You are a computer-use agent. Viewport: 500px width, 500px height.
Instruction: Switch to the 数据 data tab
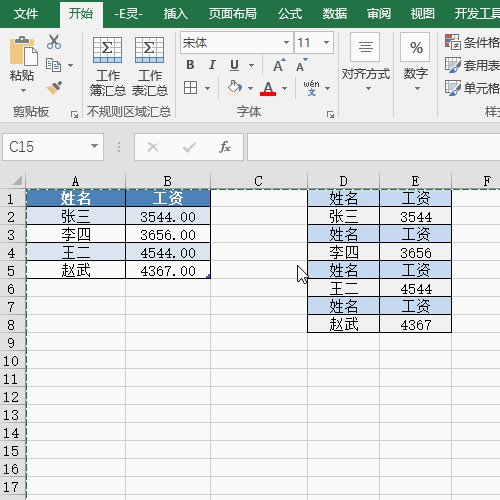[335, 14]
